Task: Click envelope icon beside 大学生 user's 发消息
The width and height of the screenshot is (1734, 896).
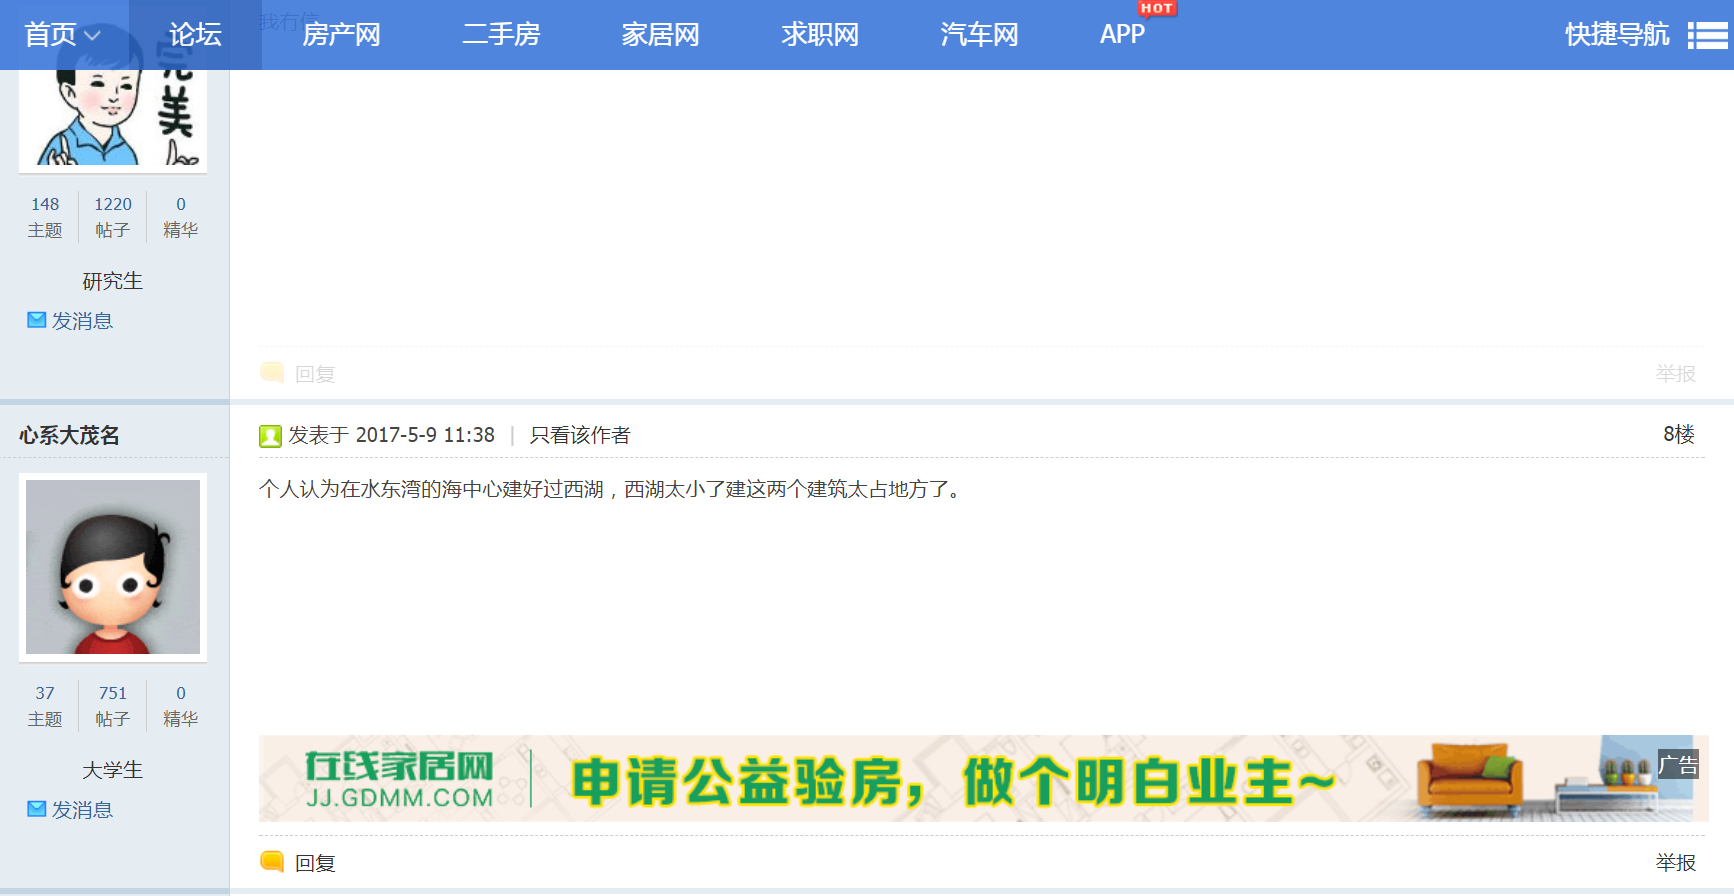Action: [x=37, y=809]
